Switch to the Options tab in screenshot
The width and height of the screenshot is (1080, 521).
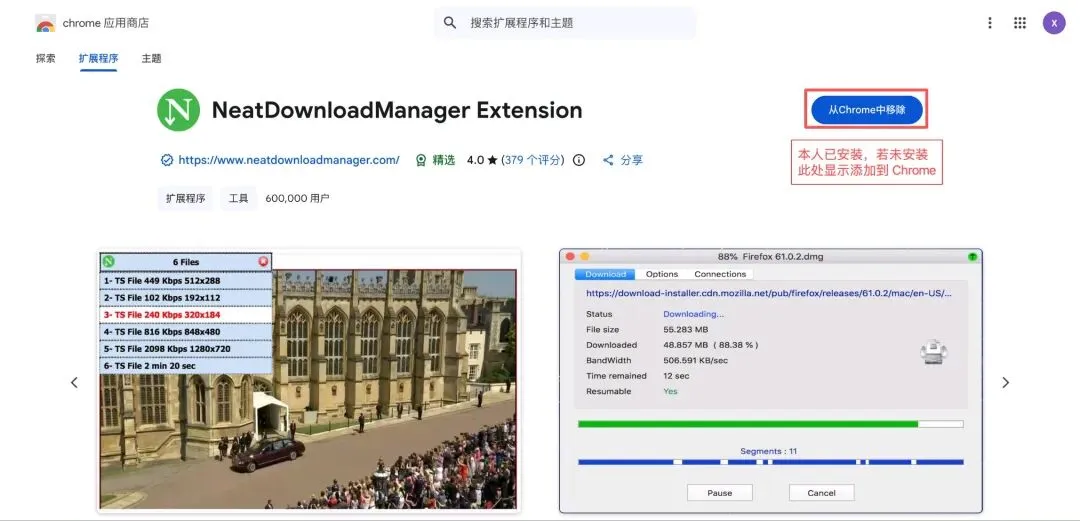[x=662, y=274]
